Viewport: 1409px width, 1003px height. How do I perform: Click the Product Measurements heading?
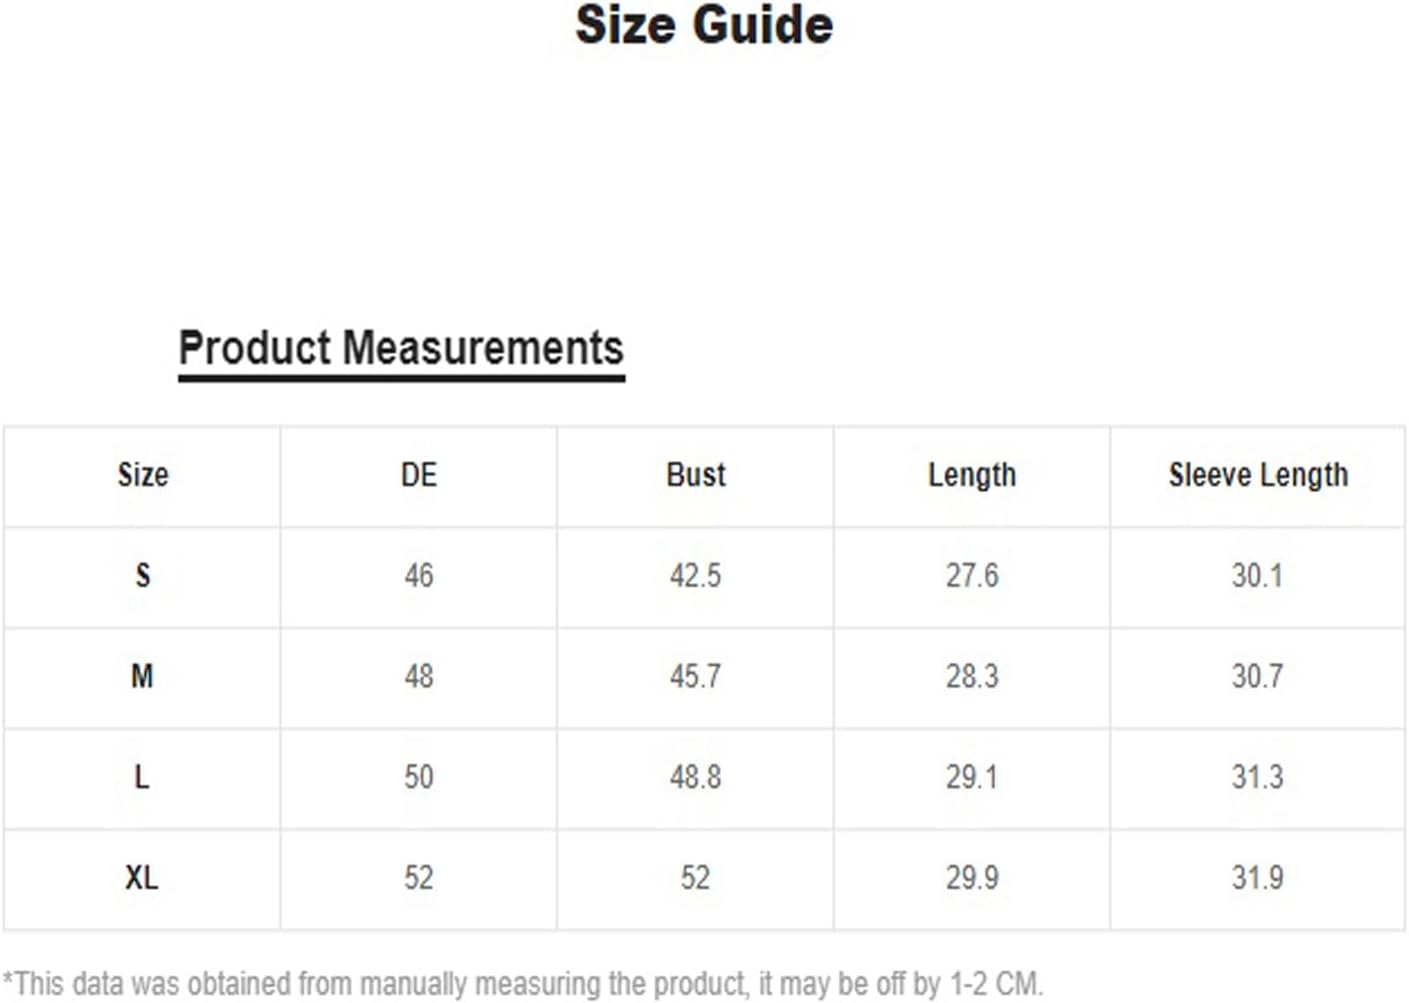click(x=401, y=348)
